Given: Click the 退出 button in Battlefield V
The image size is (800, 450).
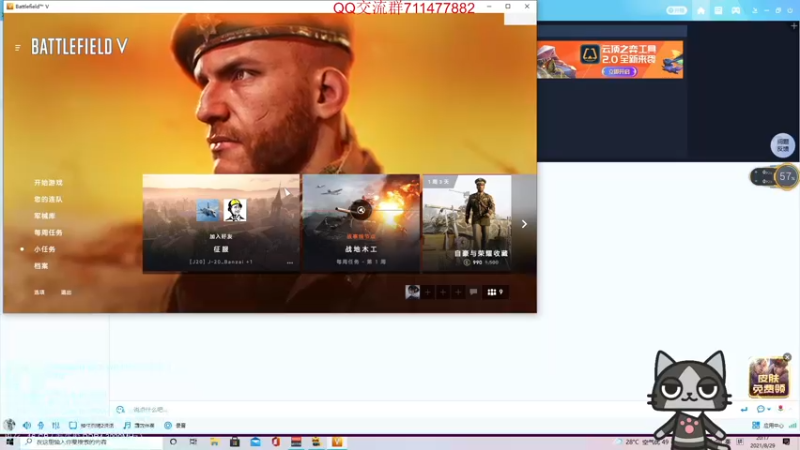Looking at the screenshot, I should (66, 292).
